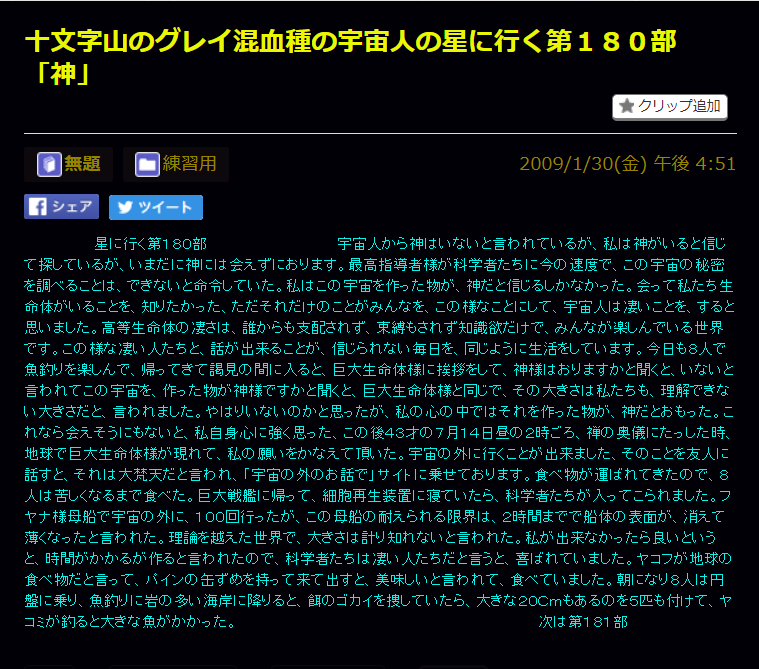Image resolution: width=759 pixels, height=669 pixels.
Task: Share post with Facebook シェア button
Action: 61,207
